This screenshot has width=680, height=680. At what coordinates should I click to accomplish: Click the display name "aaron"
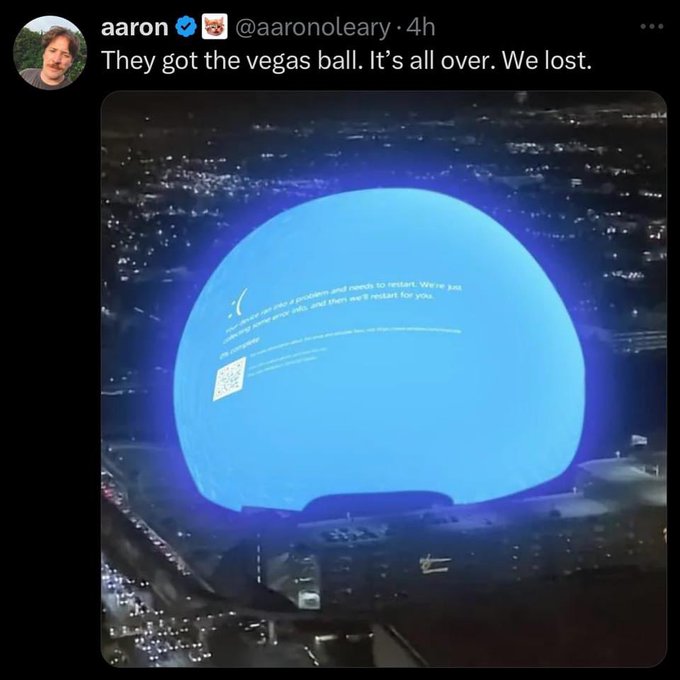(134, 28)
